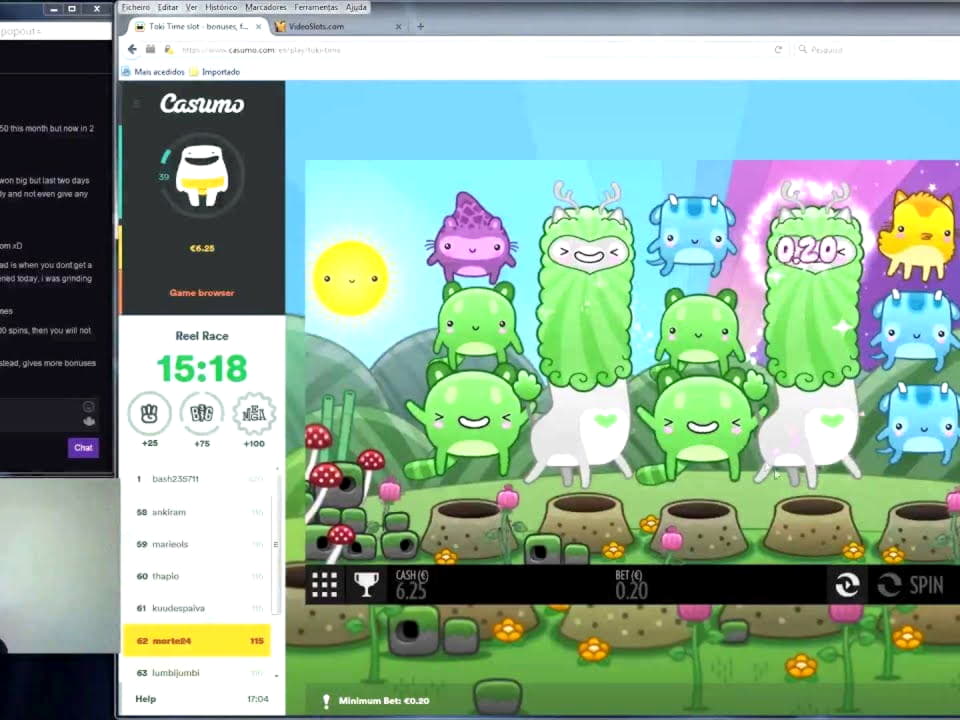Screen dimensions: 960x720
Task: Open the Ficheiro menu
Action: pos(135,7)
